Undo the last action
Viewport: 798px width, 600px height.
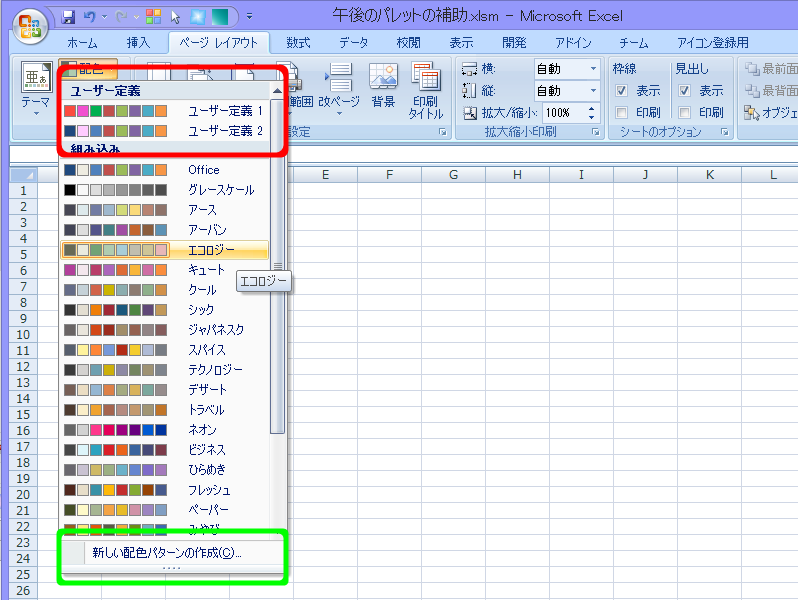click(90, 17)
